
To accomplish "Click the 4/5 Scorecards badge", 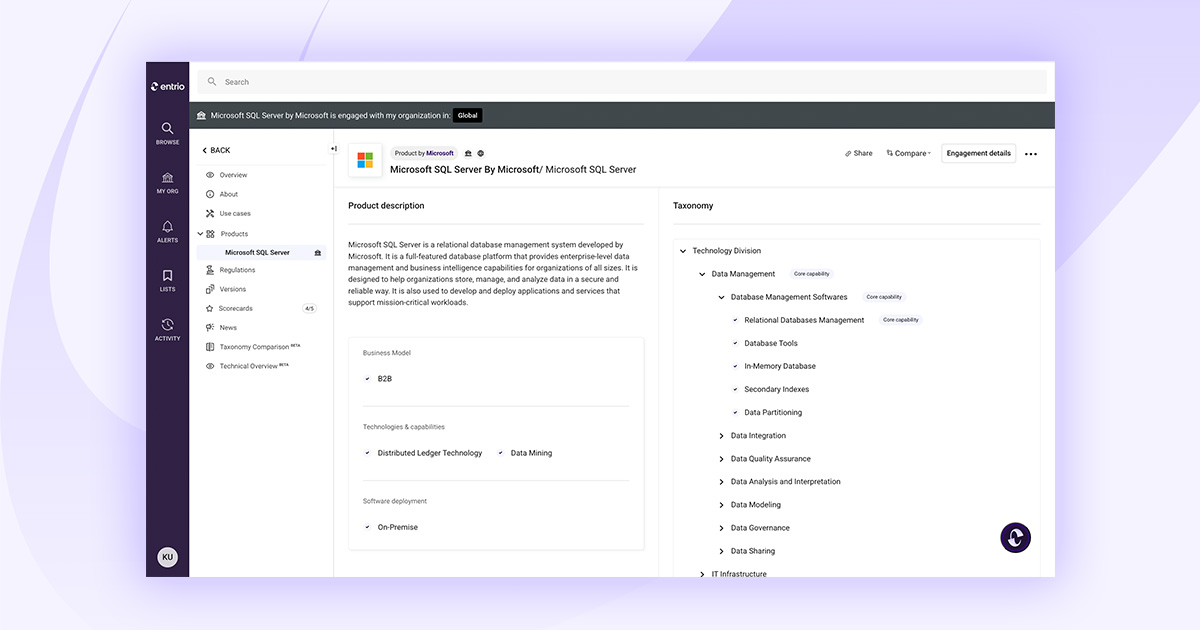I will (x=309, y=308).
